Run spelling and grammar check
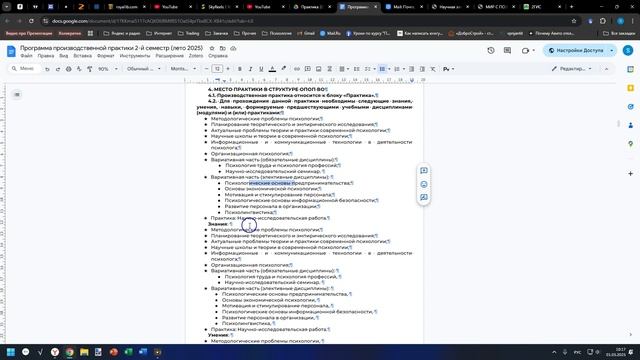The height and width of the screenshot is (360, 640). click(x=79, y=69)
